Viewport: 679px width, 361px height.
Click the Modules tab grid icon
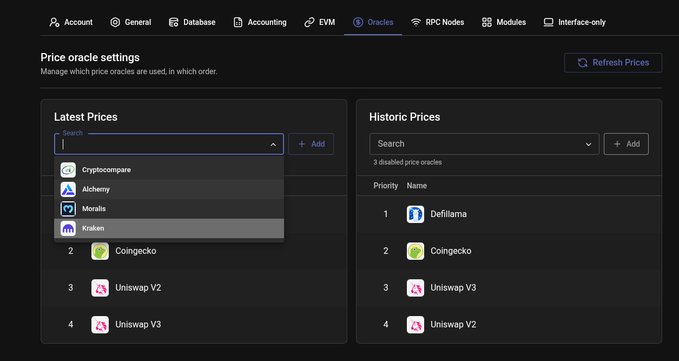pos(487,22)
